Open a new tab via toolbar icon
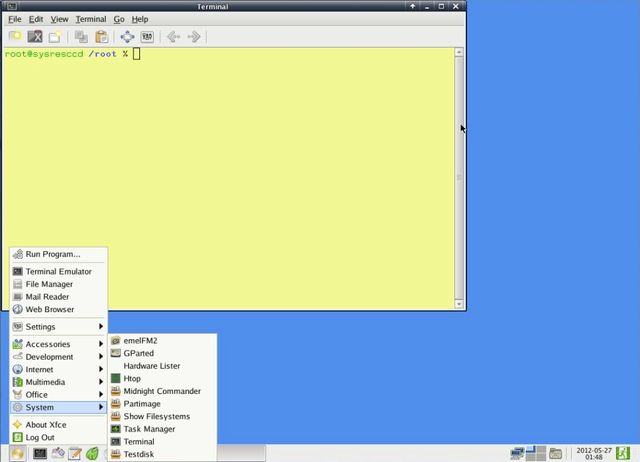640x462 pixels. click(x=15, y=37)
